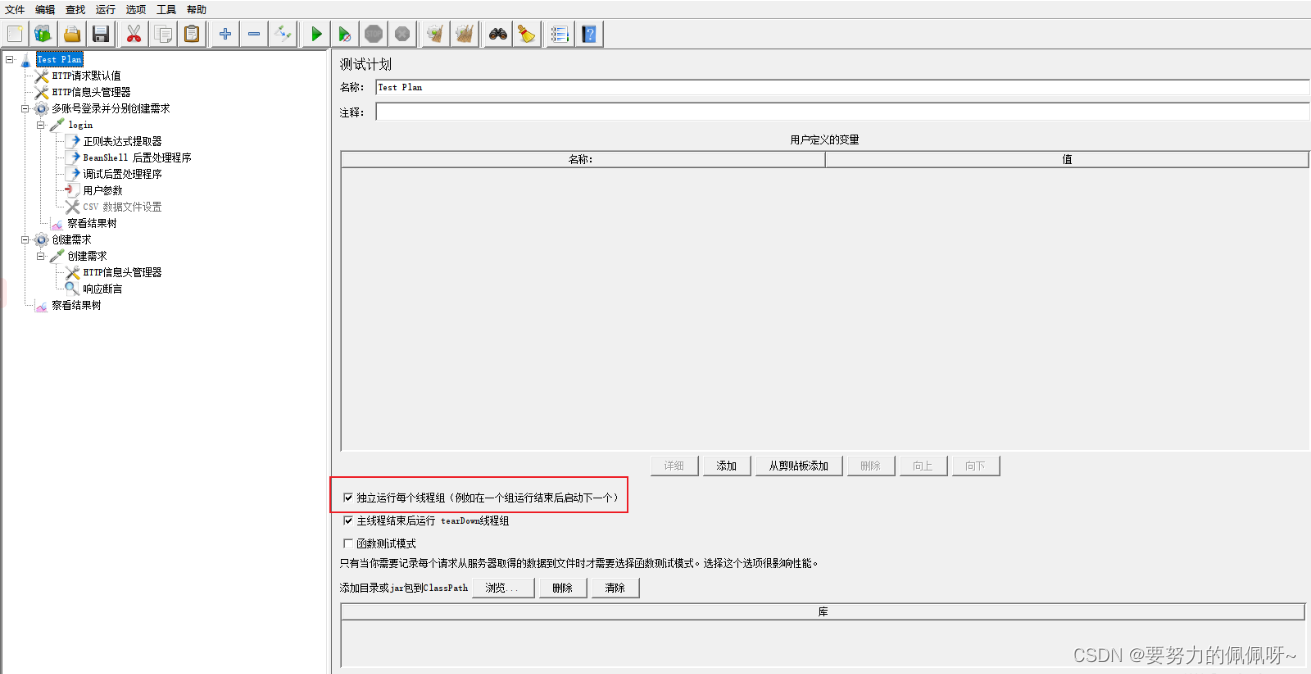This screenshot has width=1311, height=674.
Task: Select 响应断言 in the tree
Action: [x=103, y=289]
